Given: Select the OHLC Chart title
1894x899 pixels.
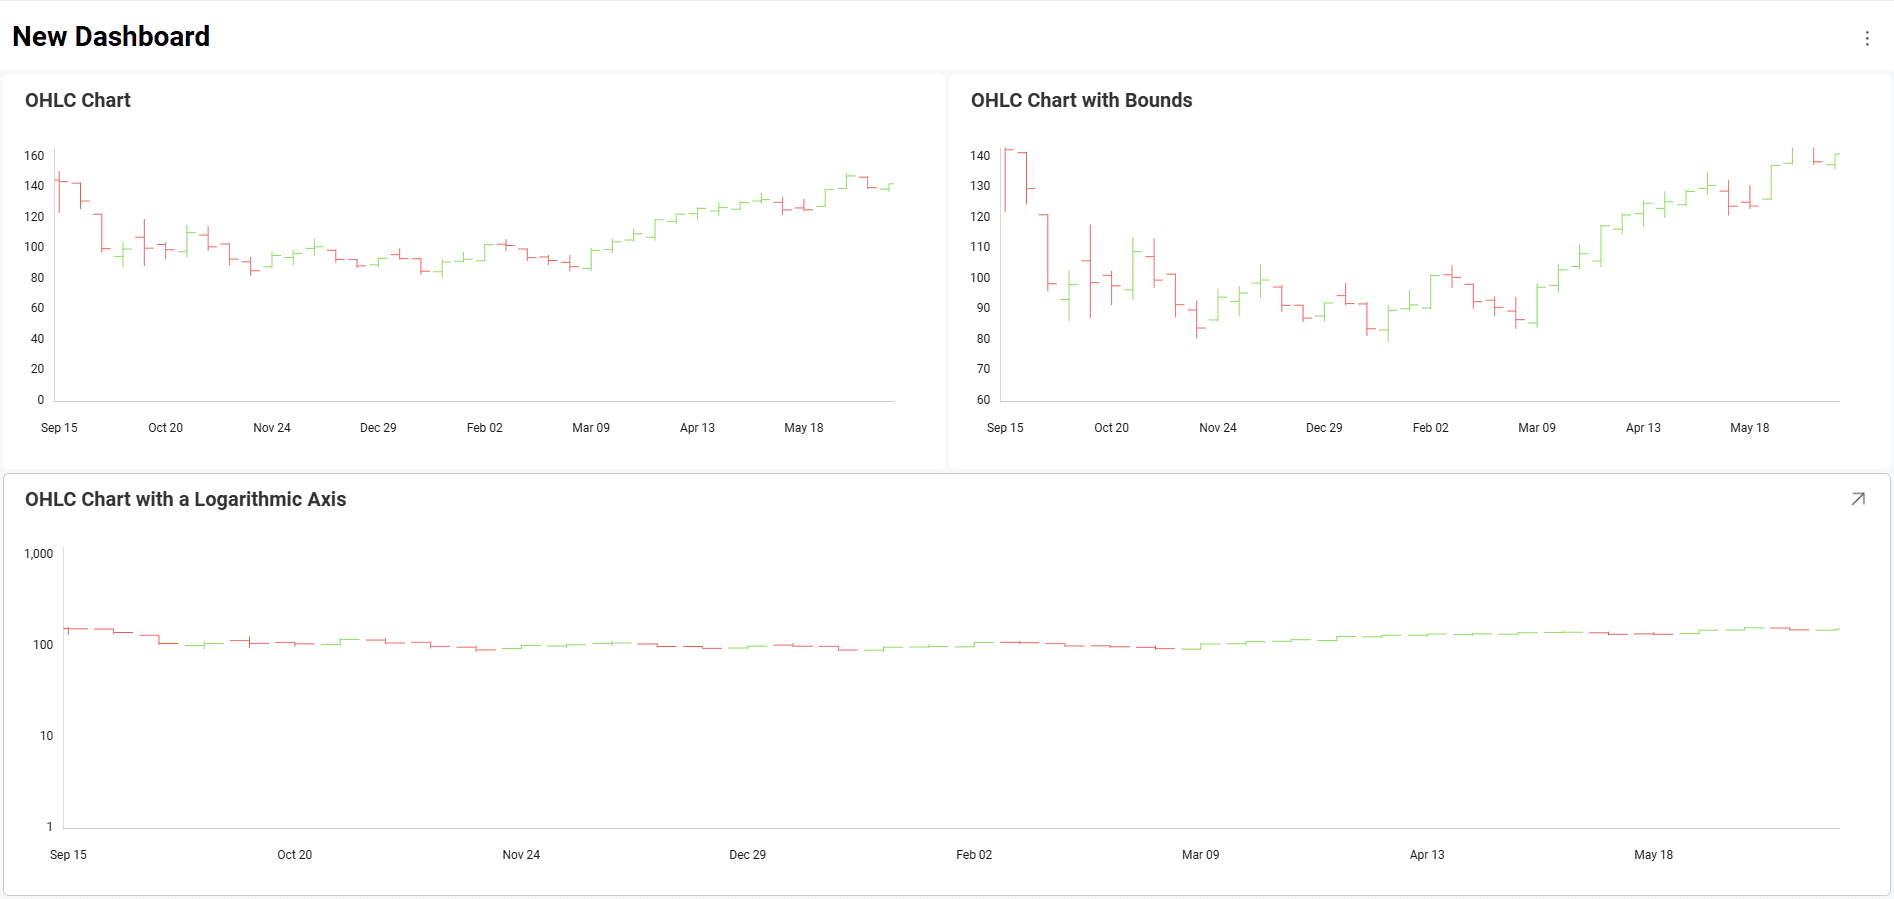Looking at the screenshot, I should coord(78,100).
